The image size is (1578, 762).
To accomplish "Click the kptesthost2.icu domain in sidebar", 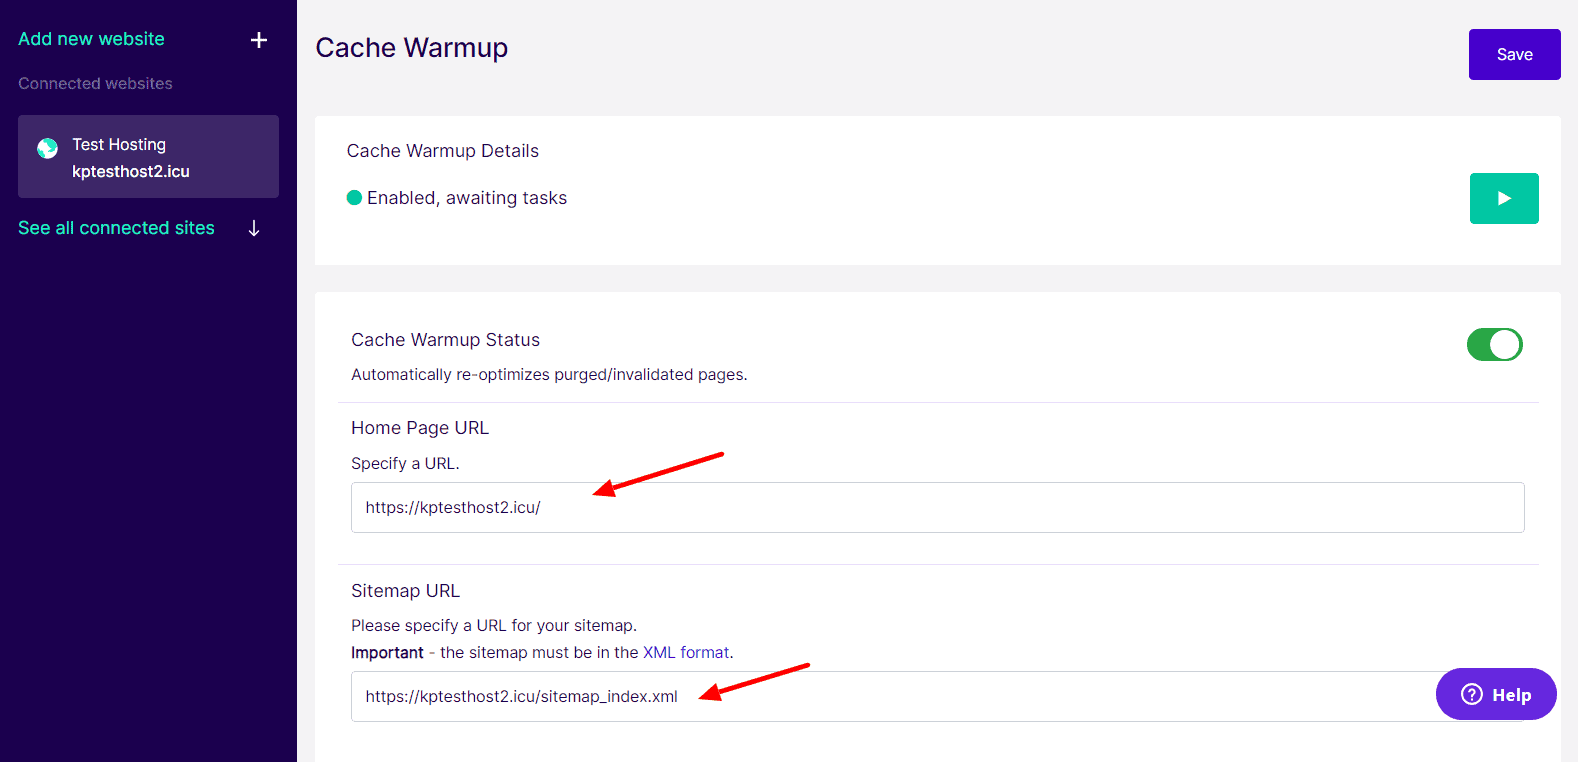I will 131,172.
